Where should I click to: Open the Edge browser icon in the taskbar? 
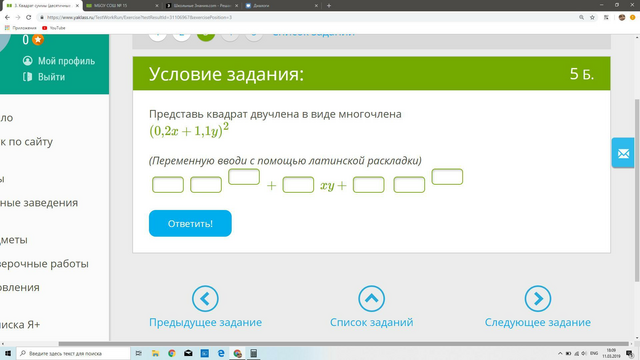[x=221, y=353]
